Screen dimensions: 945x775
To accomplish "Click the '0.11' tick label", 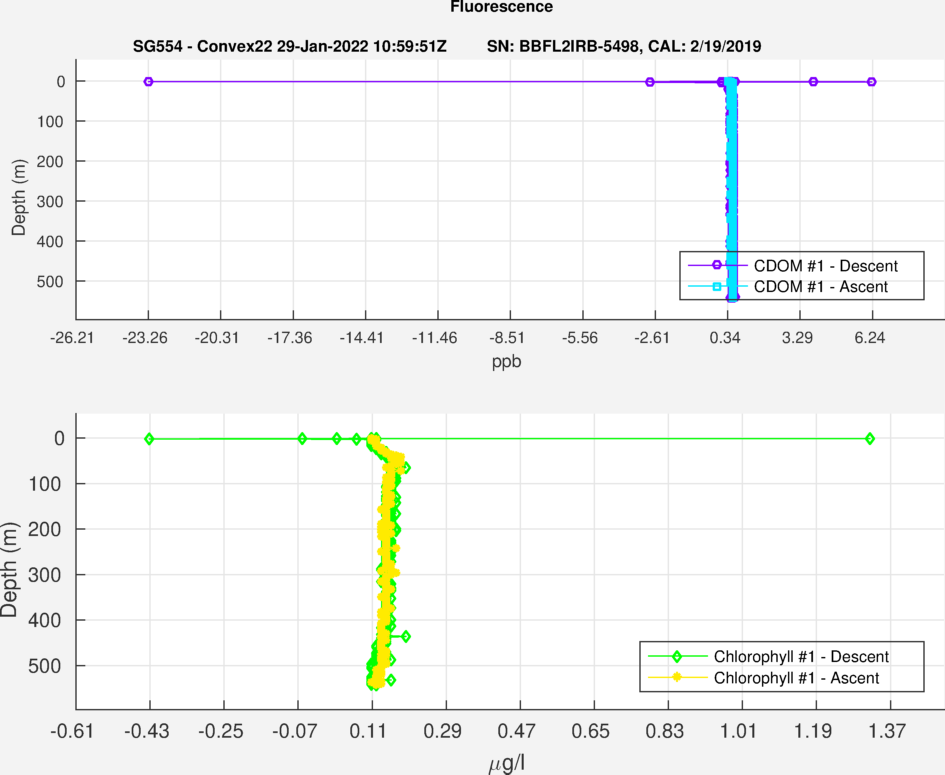I will tap(368, 731).
